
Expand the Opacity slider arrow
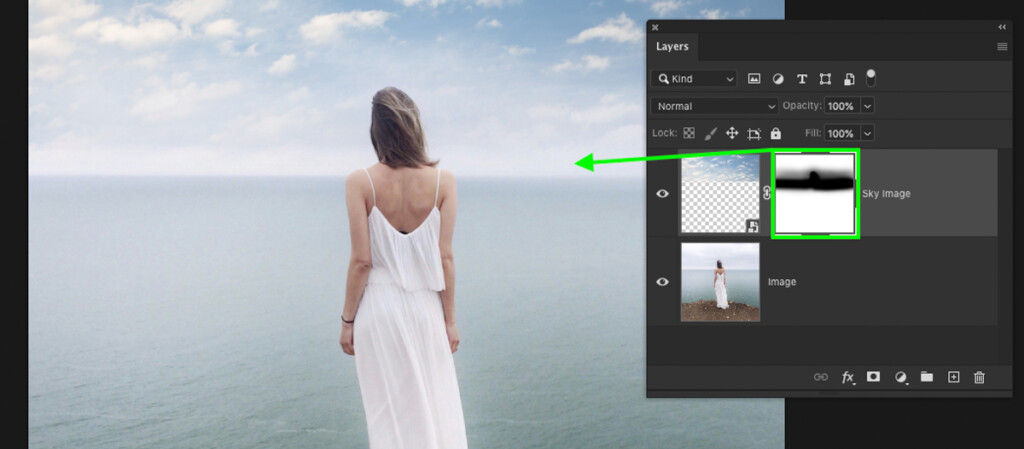(x=867, y=106)
